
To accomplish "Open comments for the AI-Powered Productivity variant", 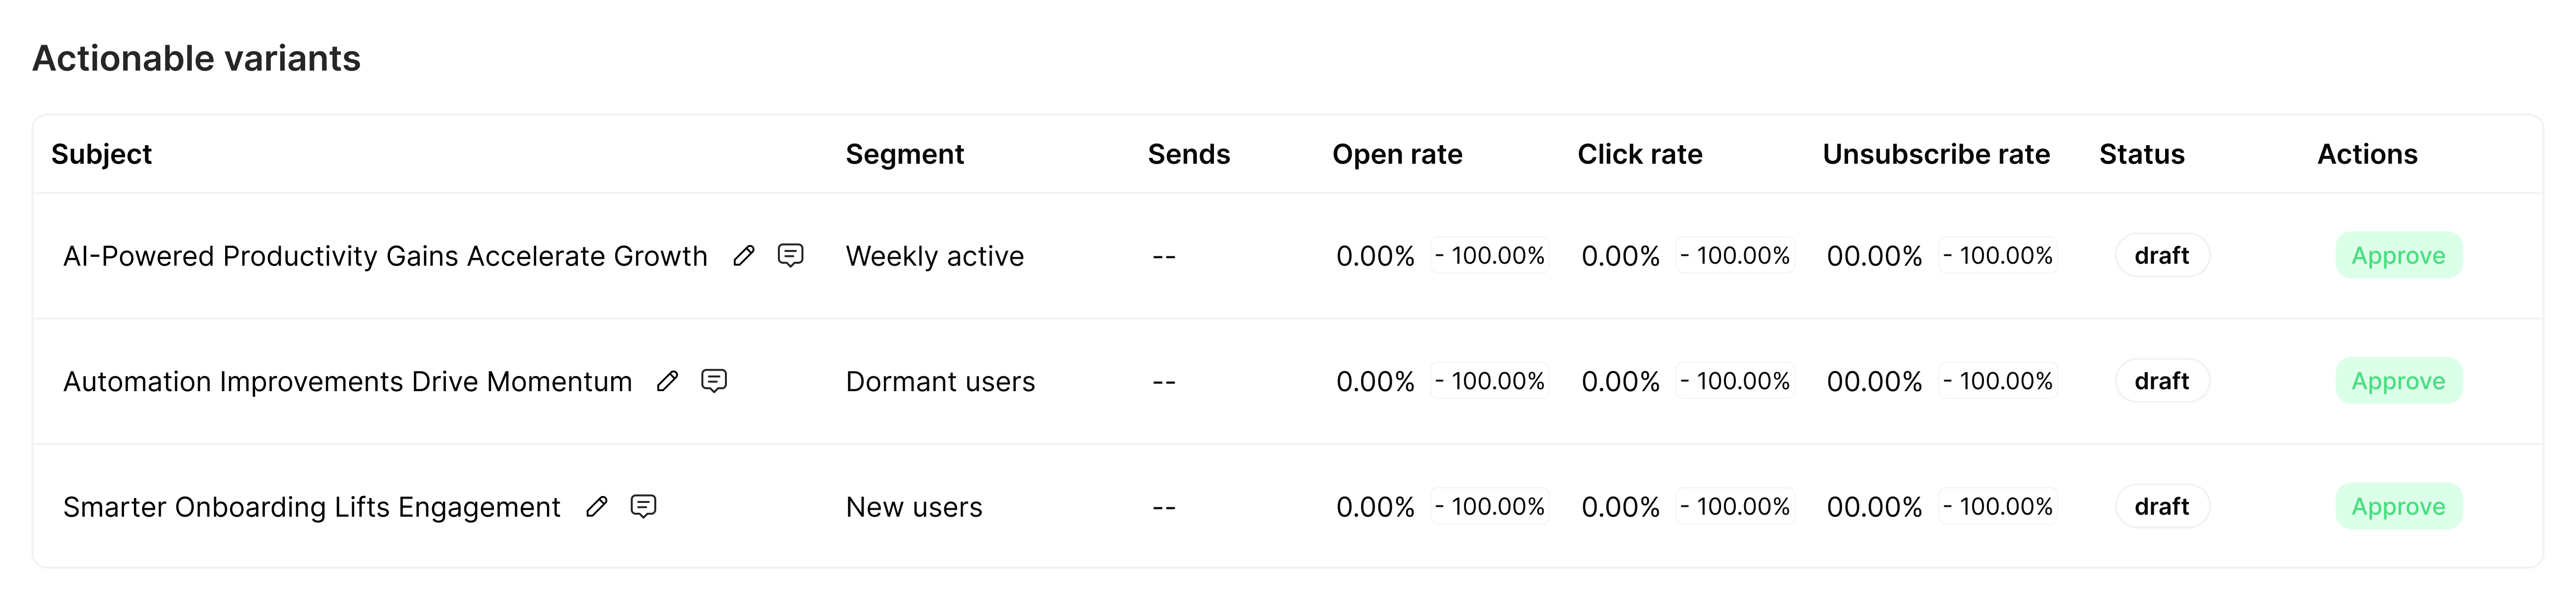I will click(790, 256).
